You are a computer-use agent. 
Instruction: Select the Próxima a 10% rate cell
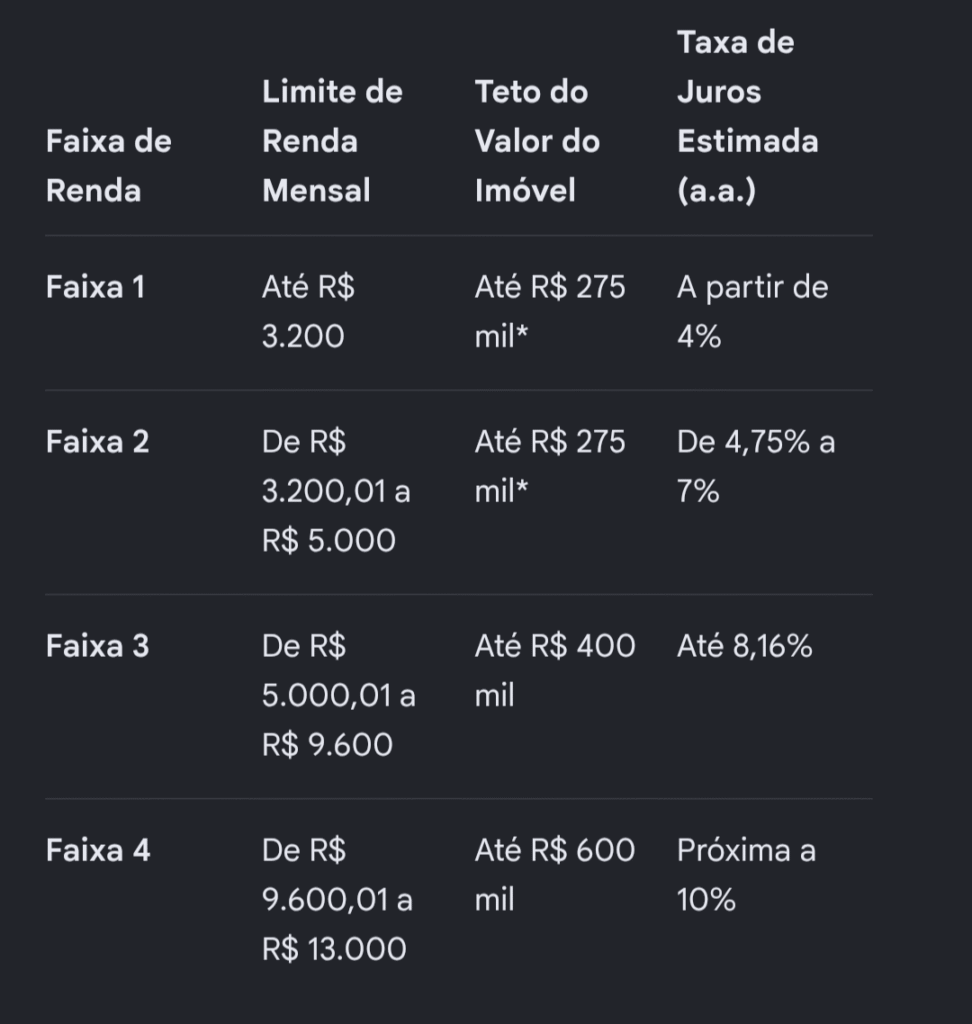coord(747,876)
